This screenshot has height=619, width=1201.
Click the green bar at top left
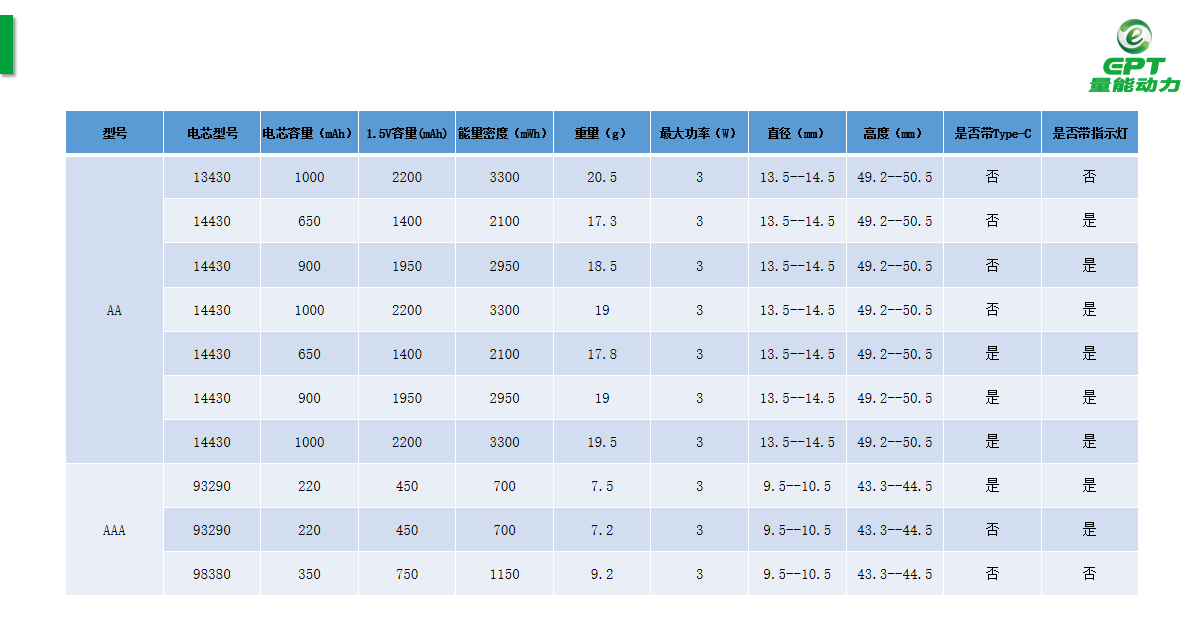pyautogui.click(x=7, y=42)
